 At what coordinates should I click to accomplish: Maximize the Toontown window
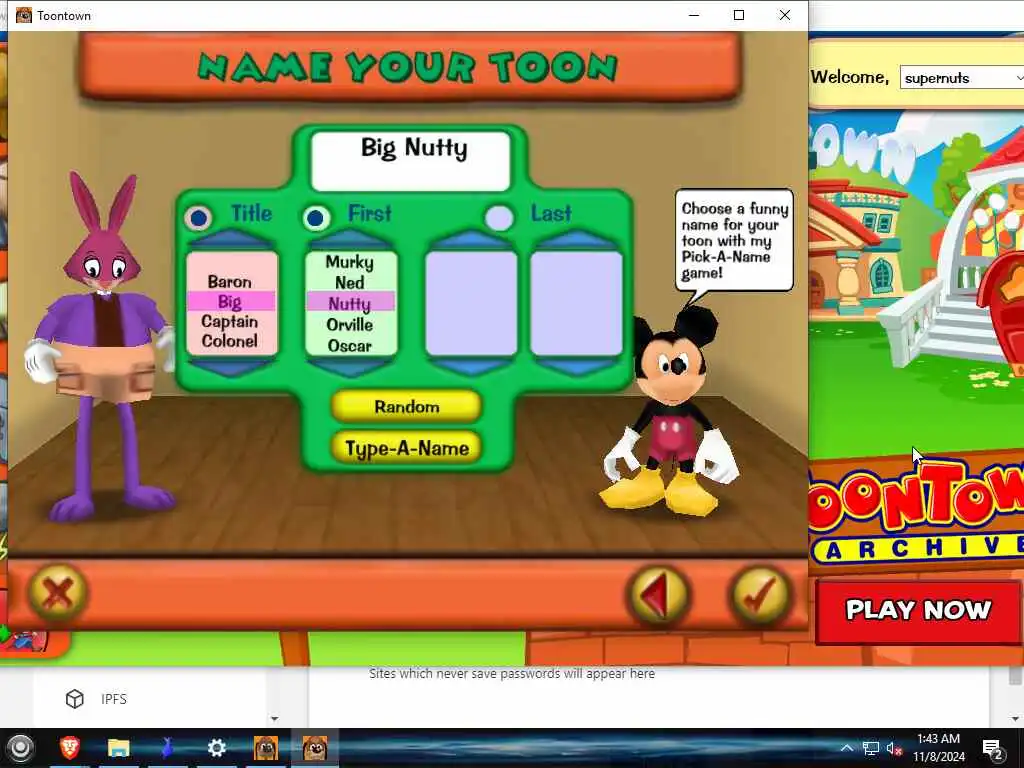click(x=739, y=15)
